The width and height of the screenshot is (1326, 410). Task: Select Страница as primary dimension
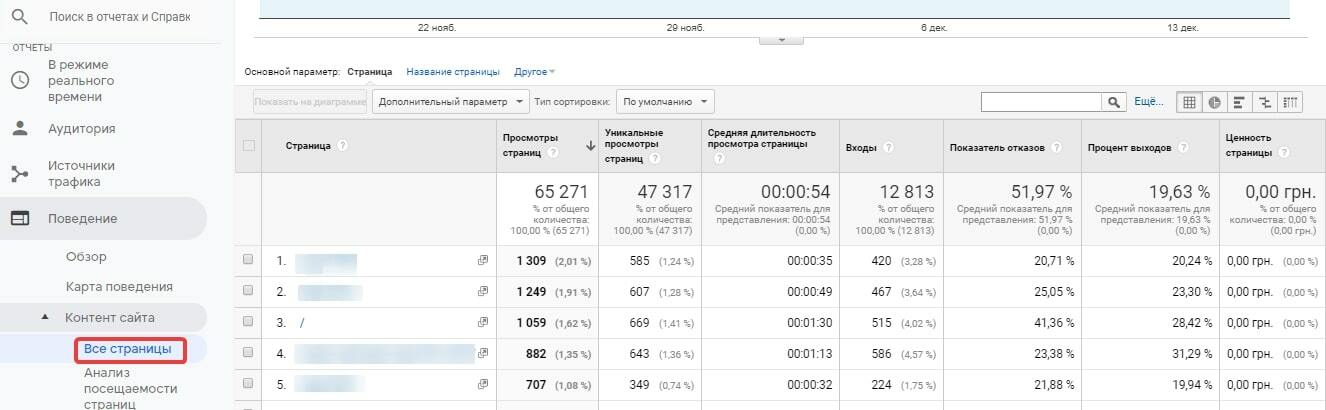(x=370, y=72)
